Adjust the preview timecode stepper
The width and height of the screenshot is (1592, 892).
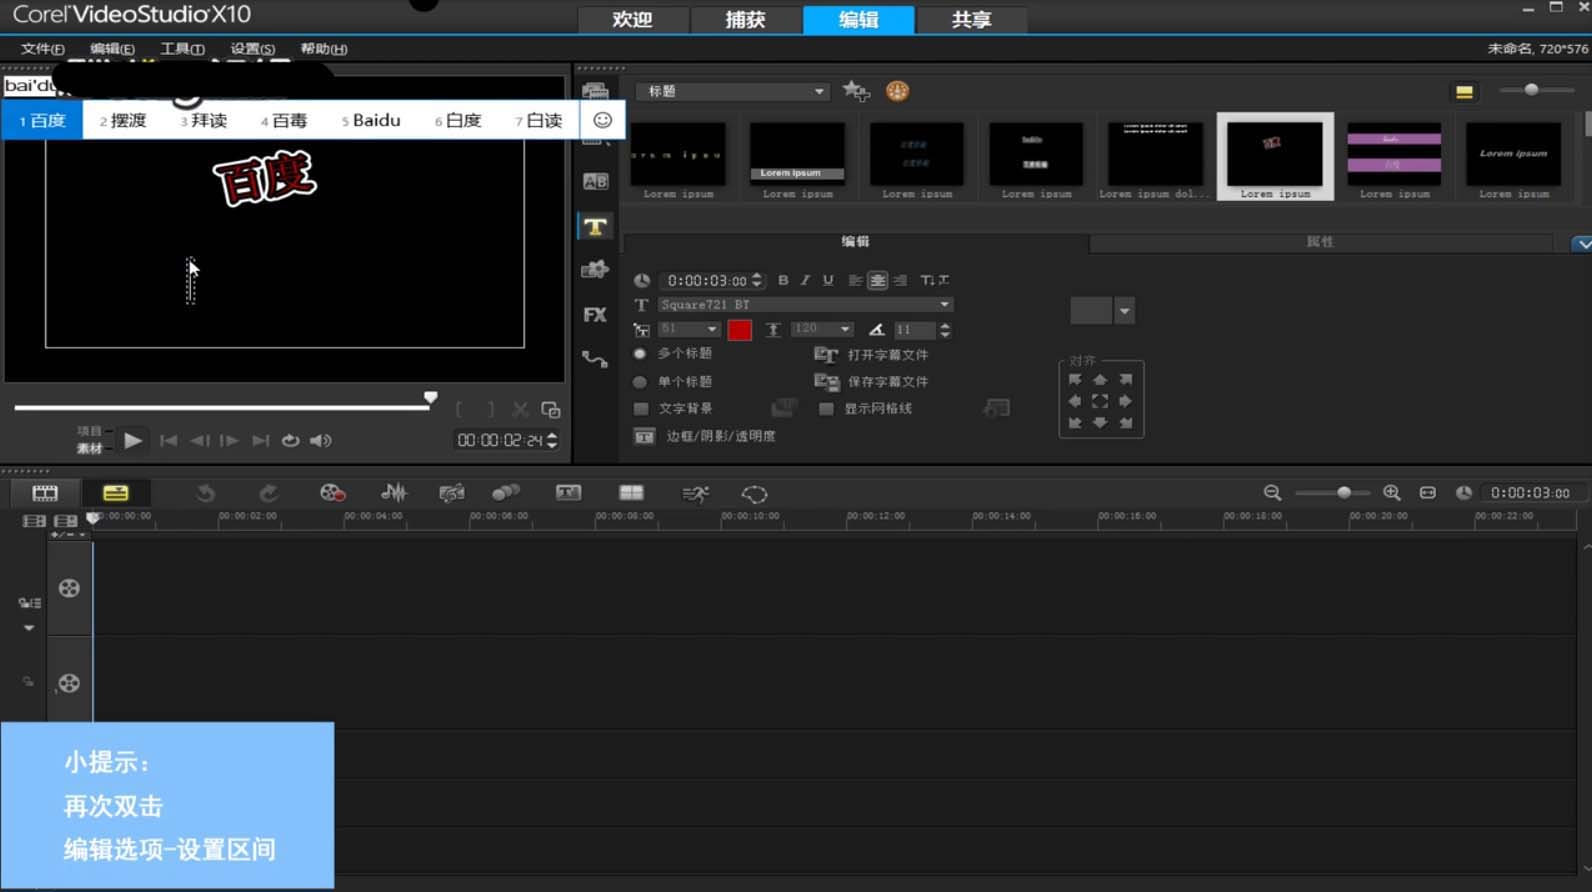(x=552, y=440)
